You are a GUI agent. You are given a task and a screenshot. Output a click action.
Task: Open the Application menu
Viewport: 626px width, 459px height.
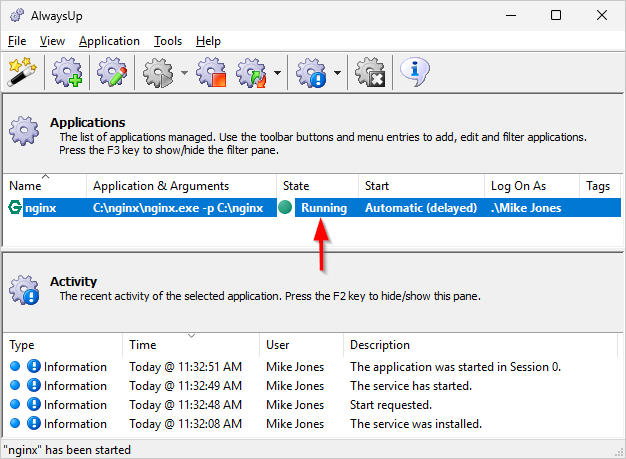click(x=109, y=41)
